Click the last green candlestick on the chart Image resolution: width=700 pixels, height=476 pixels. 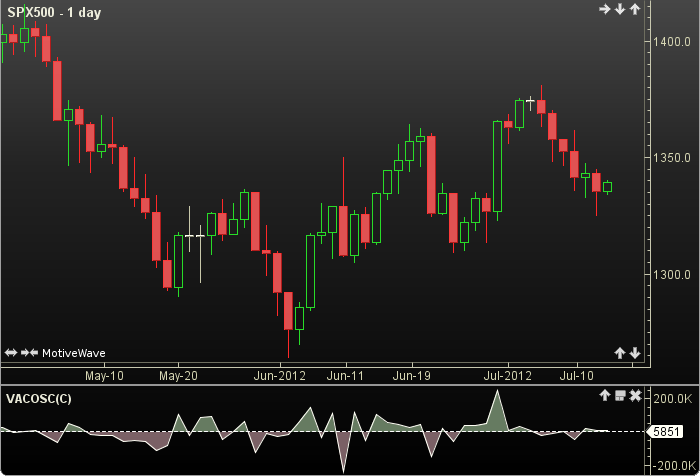(608, 187)
